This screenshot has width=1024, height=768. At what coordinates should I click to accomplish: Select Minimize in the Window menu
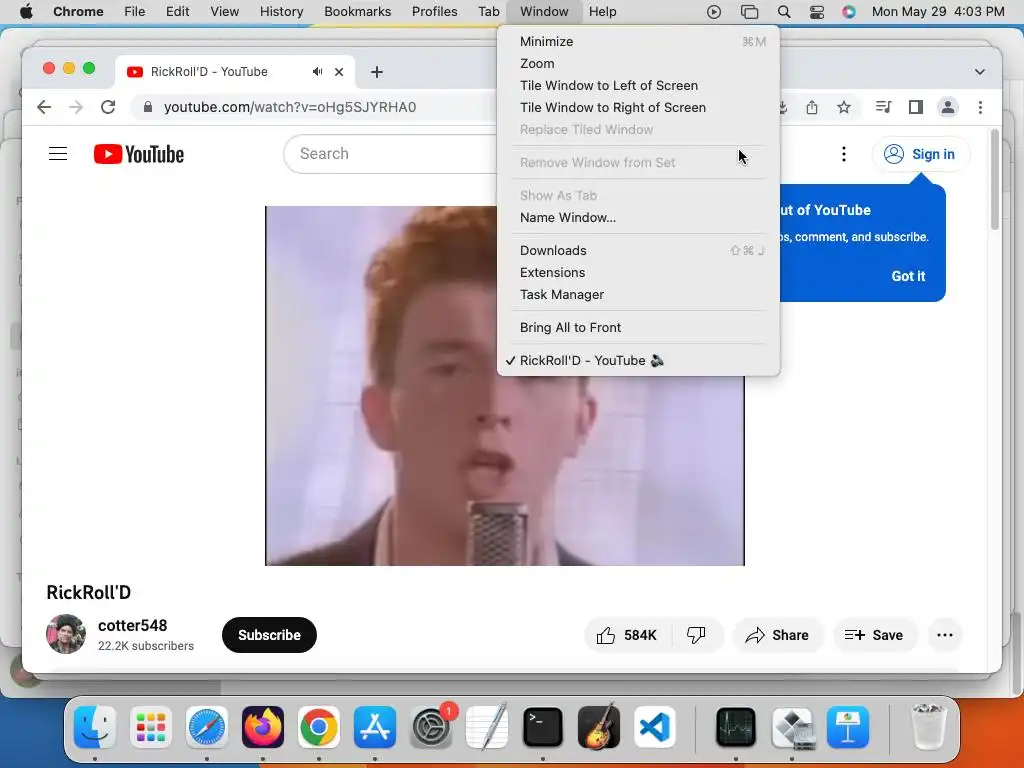(639, 42)
